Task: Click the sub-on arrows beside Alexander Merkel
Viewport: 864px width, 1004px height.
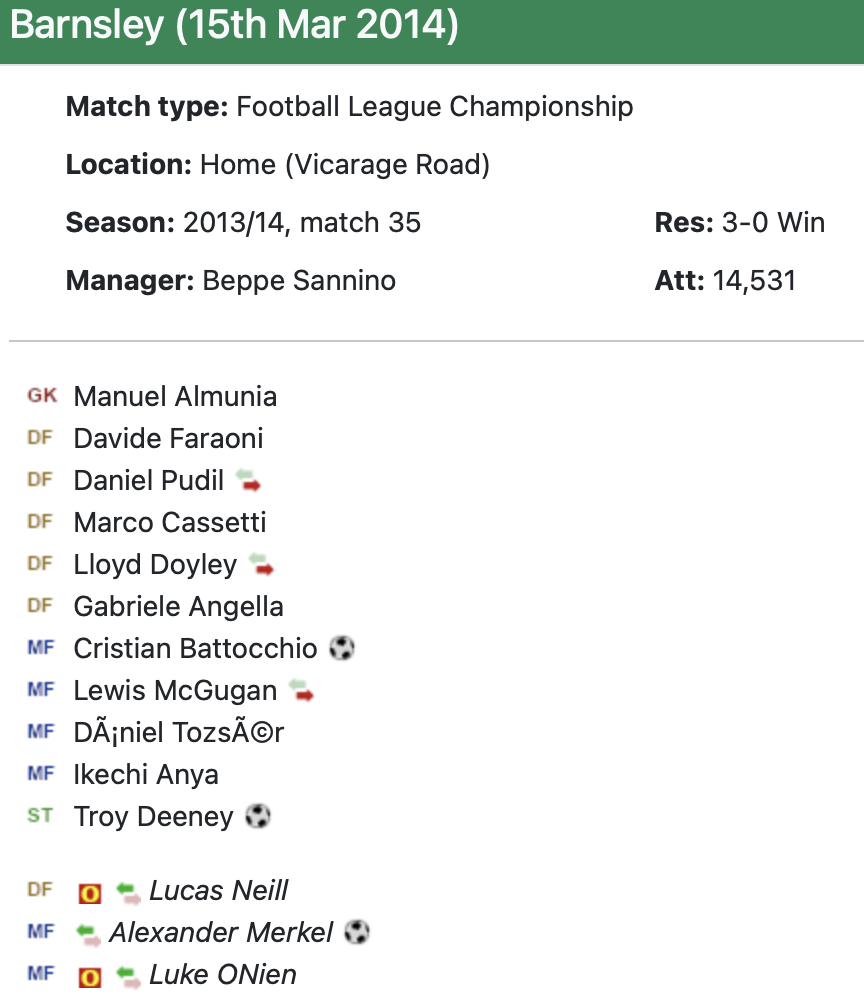Action: [89, 934]
